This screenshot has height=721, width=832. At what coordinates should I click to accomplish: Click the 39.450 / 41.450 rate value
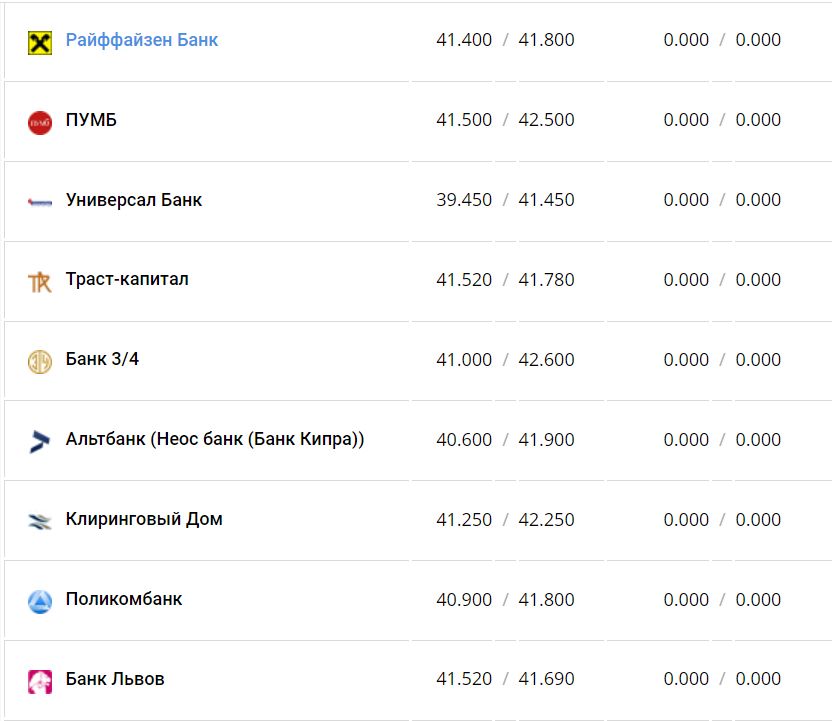click(x=505, y=200)
